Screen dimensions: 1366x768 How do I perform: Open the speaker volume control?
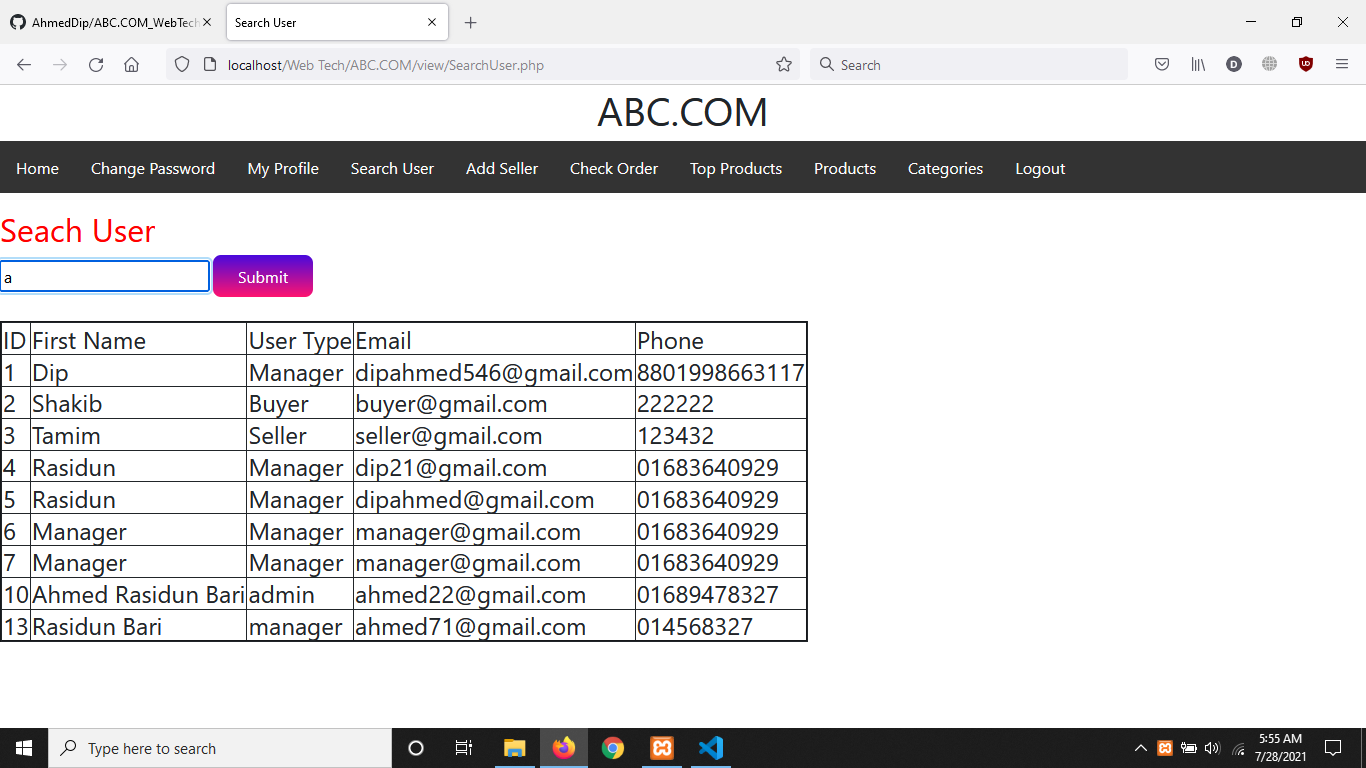point(1212,747)
